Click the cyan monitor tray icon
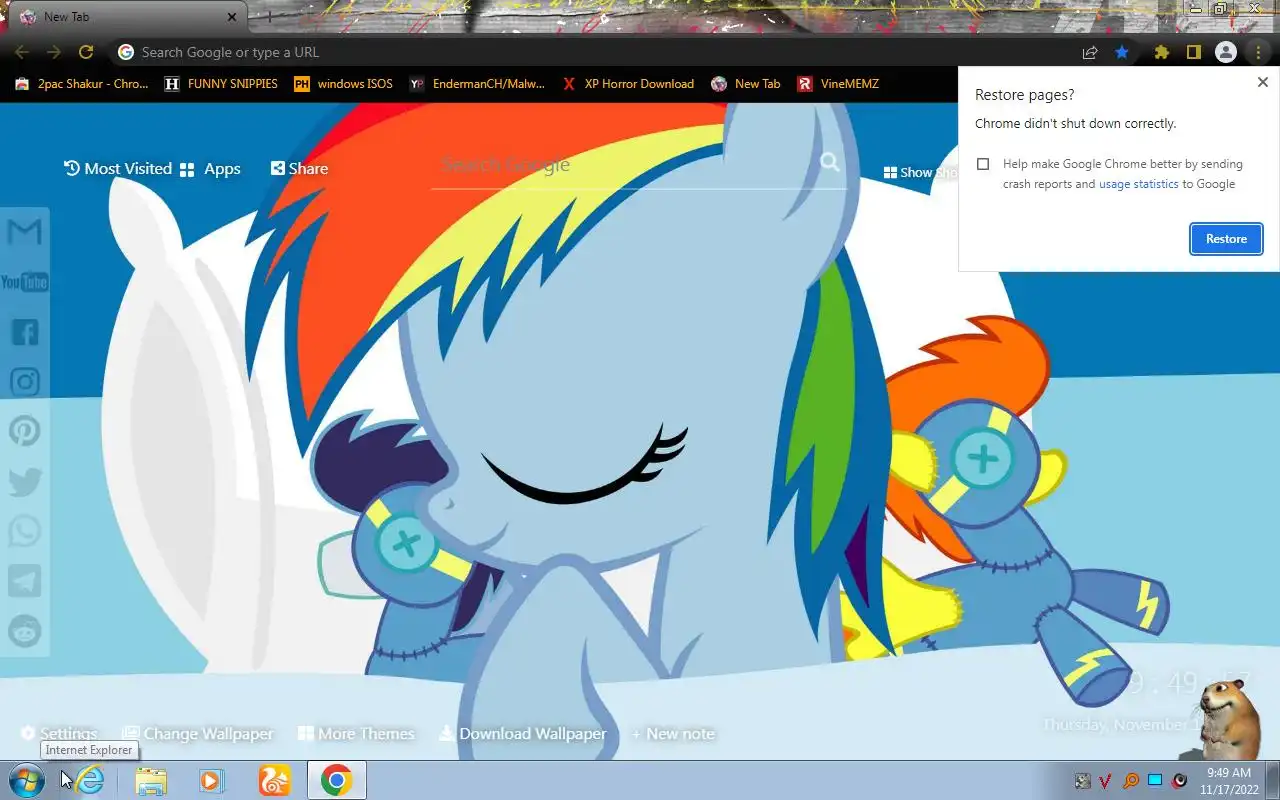The image size is (1280, 800). coord(1155,781)
